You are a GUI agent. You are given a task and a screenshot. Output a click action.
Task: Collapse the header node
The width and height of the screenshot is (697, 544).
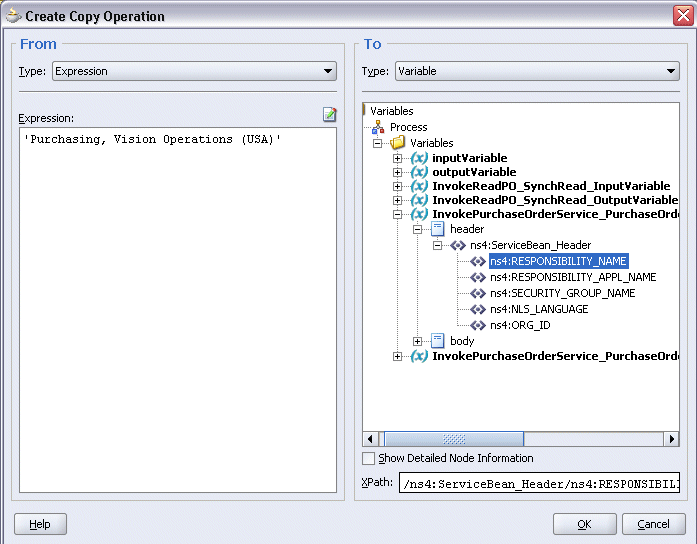click(x=417, y=229)
